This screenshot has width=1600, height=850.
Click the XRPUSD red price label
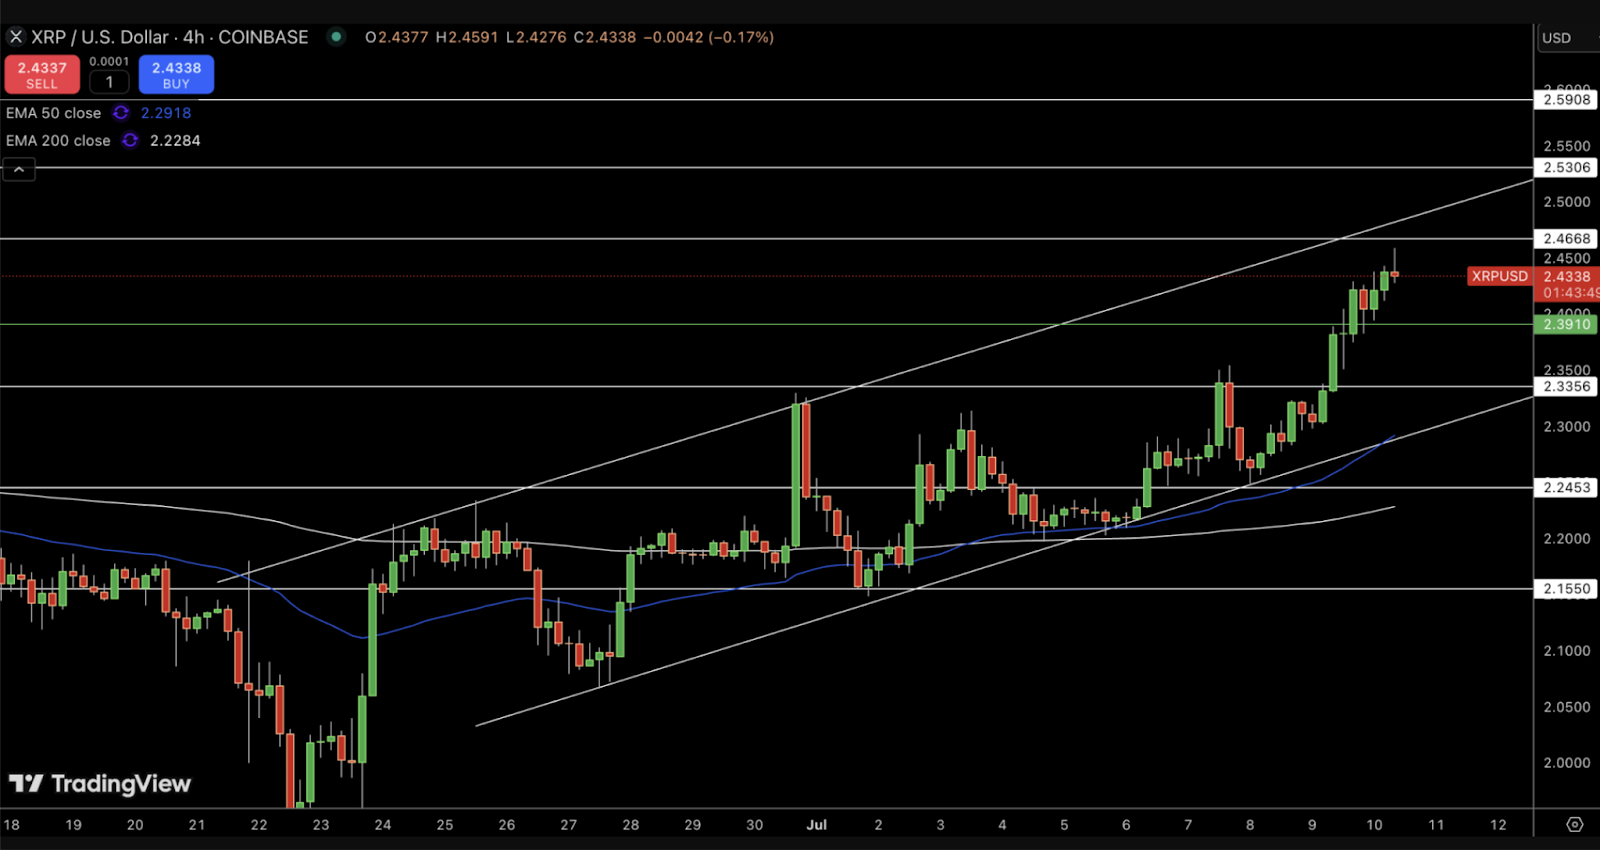[x=1499, y=276]
